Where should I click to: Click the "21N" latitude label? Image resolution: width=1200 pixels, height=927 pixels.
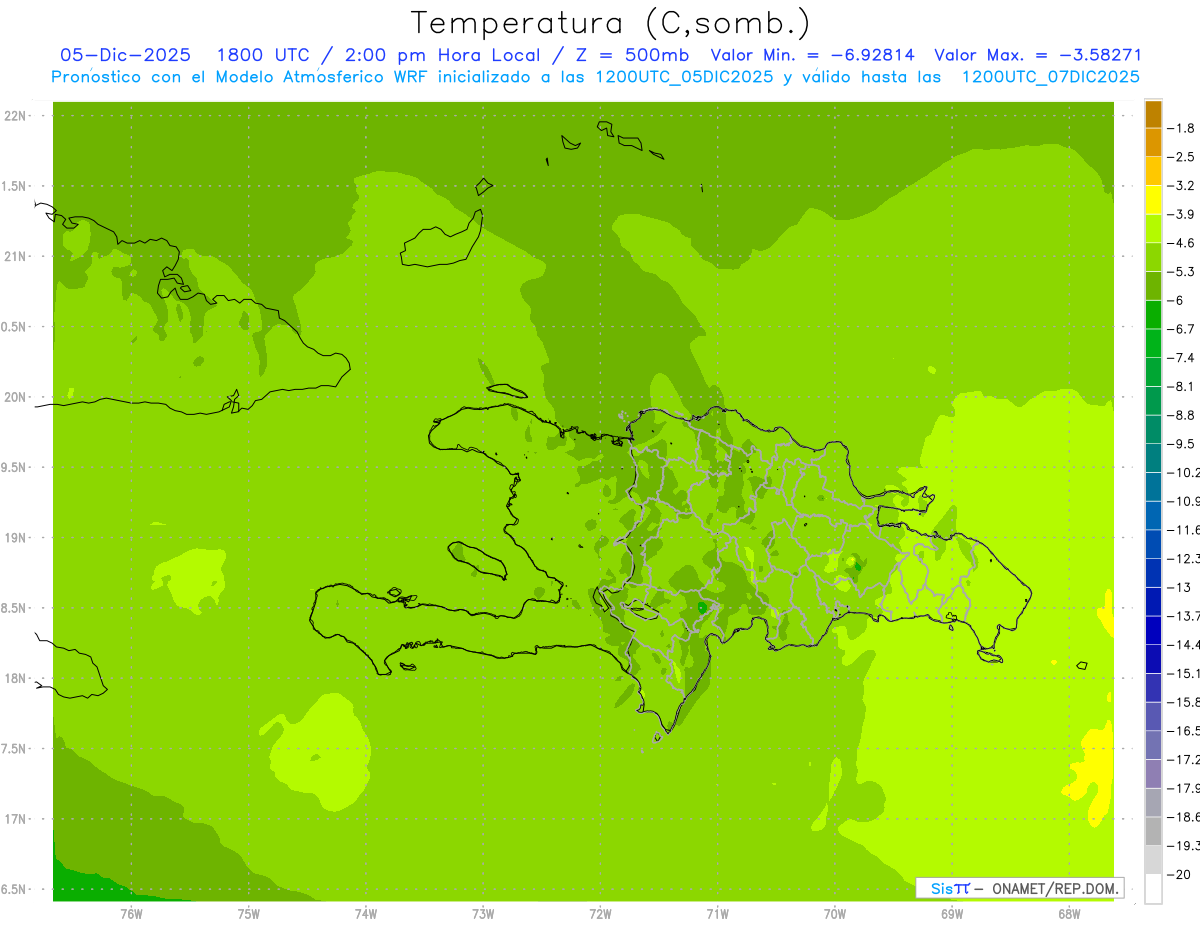point(16,256)
